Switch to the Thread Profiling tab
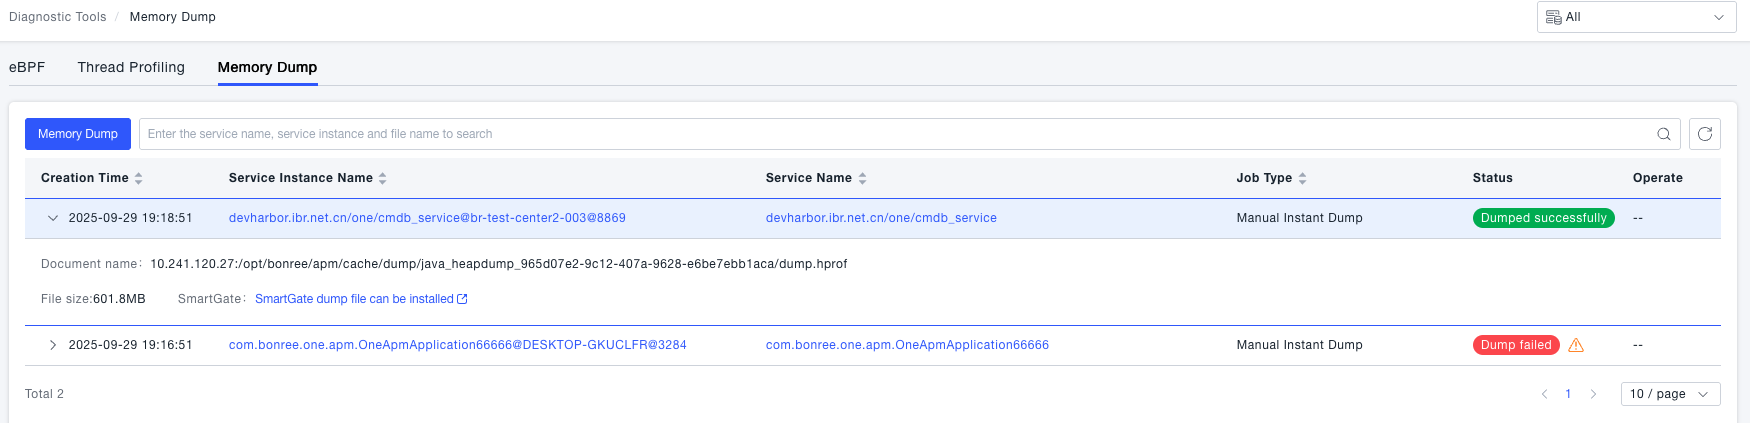 [x=131, y=67]
